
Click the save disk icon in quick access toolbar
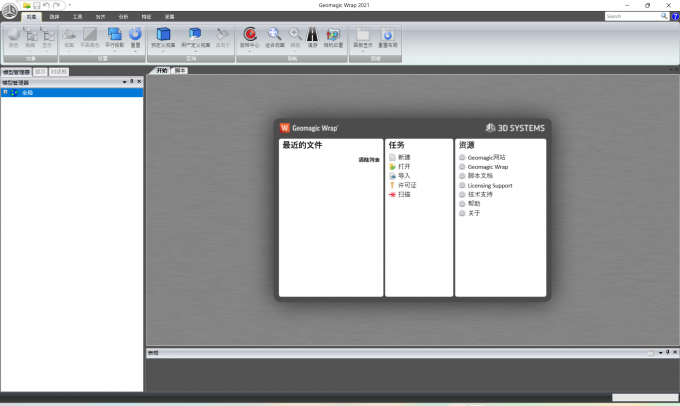click(x=36, y=5)
